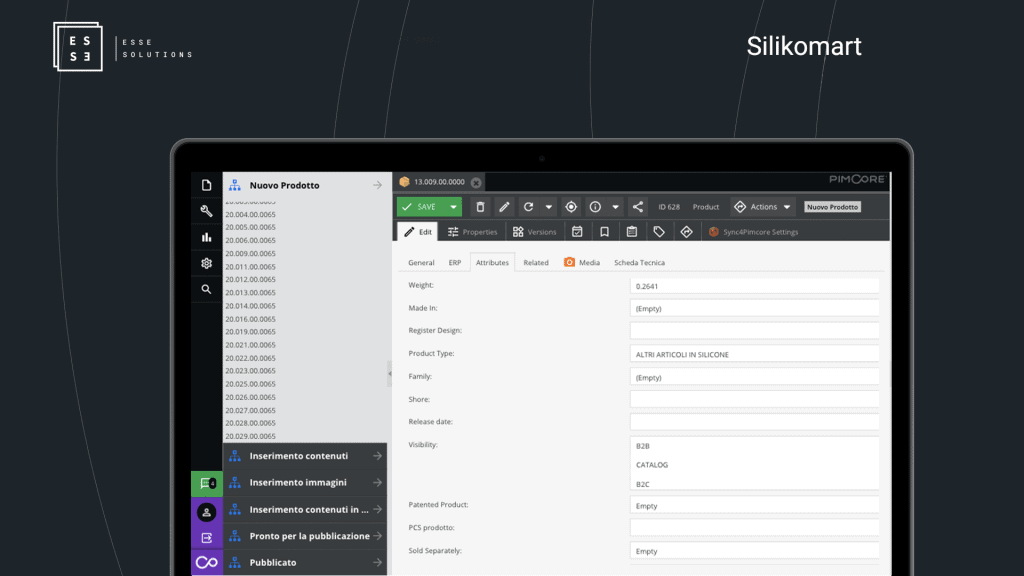Open the gear Settings icon in sidebar
This screenshot has width=1024, height=576.
click(x=206, y=263)
